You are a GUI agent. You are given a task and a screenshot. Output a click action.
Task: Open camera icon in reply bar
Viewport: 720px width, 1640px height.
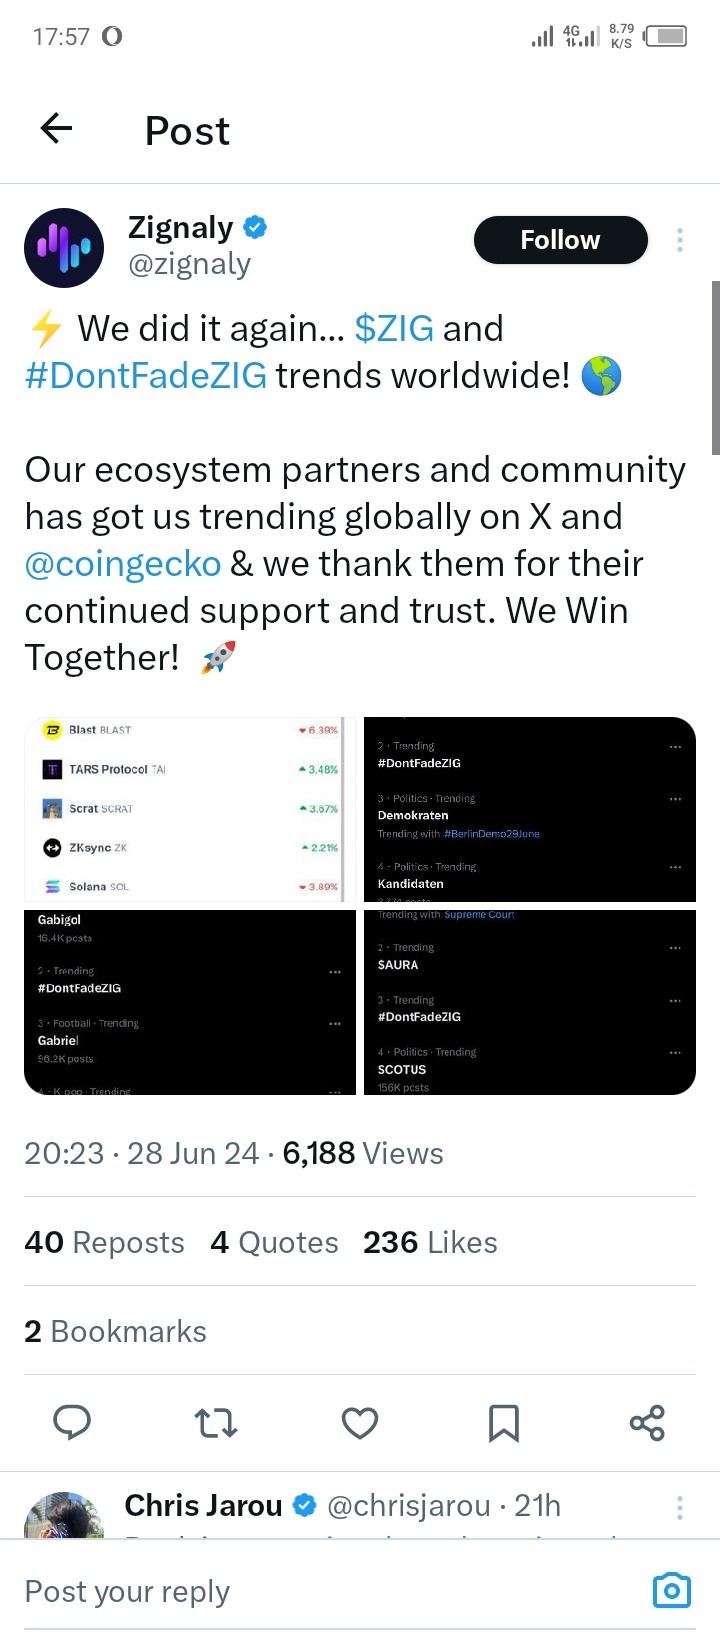pos(671,1590)
